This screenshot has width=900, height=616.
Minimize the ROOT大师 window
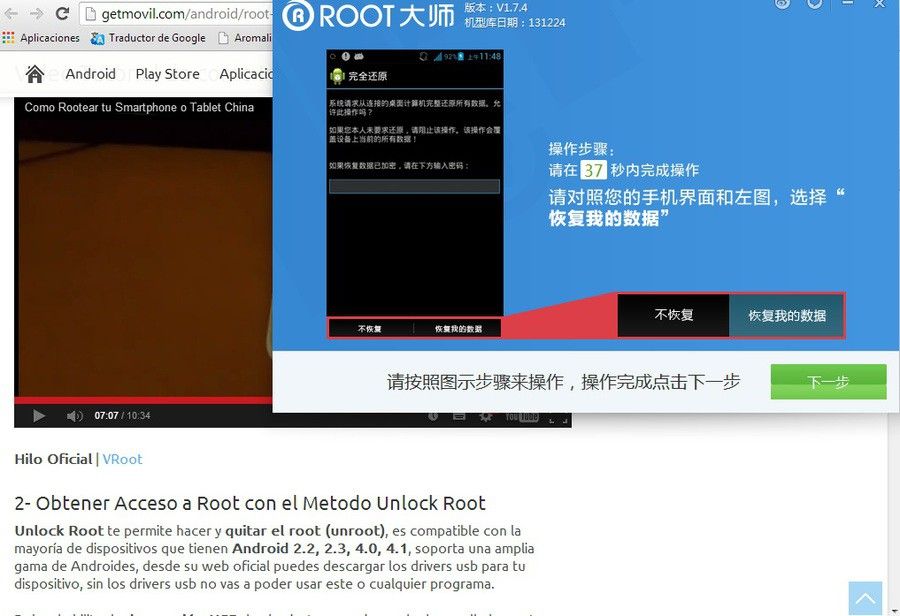(x=848, y=4)
